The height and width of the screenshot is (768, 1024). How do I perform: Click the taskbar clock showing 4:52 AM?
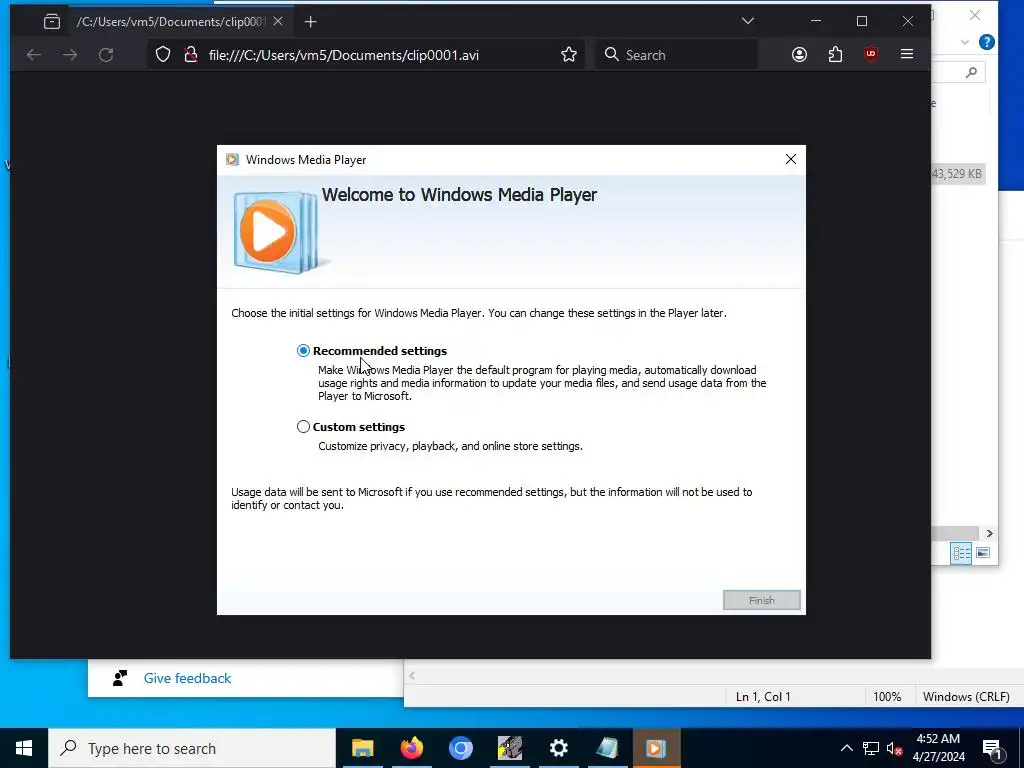point(938,748)
